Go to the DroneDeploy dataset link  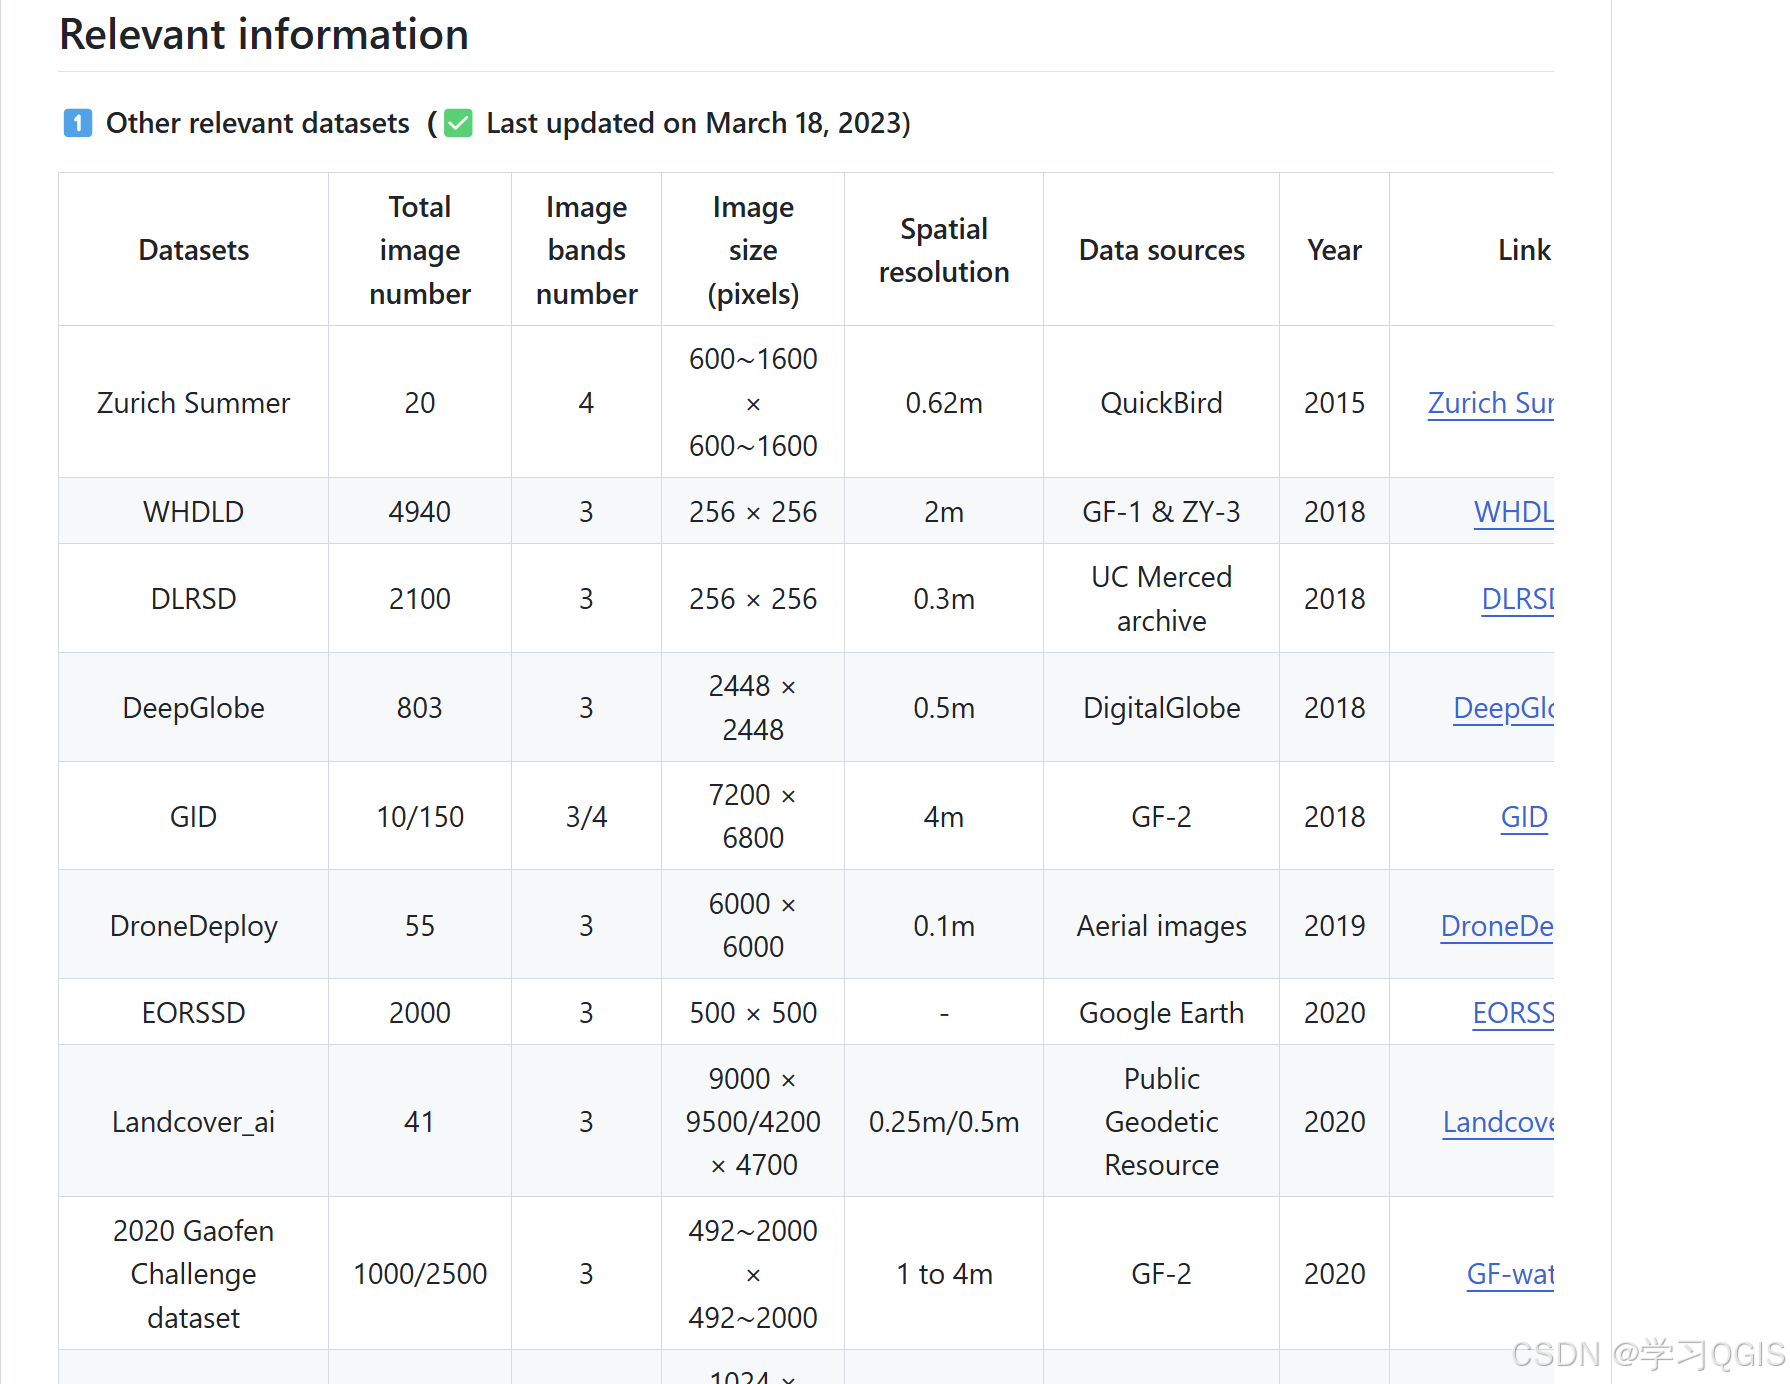(1497, 926)
